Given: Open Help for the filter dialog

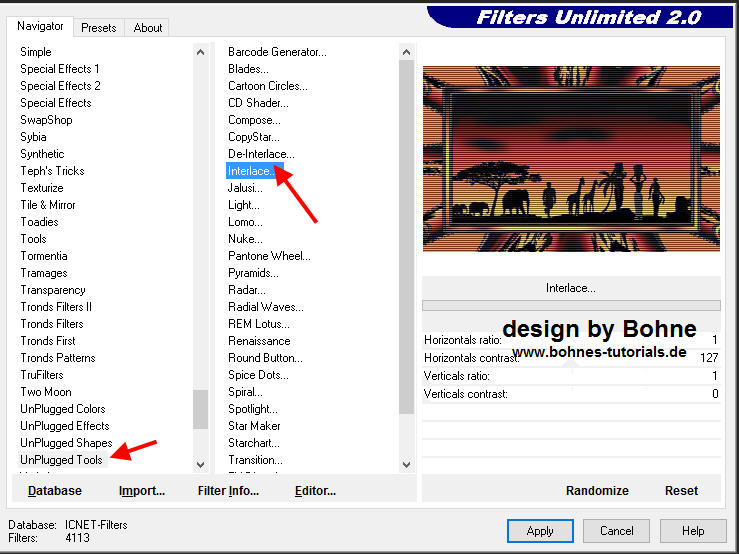Looking at the screenshot, I should (693, 531).
